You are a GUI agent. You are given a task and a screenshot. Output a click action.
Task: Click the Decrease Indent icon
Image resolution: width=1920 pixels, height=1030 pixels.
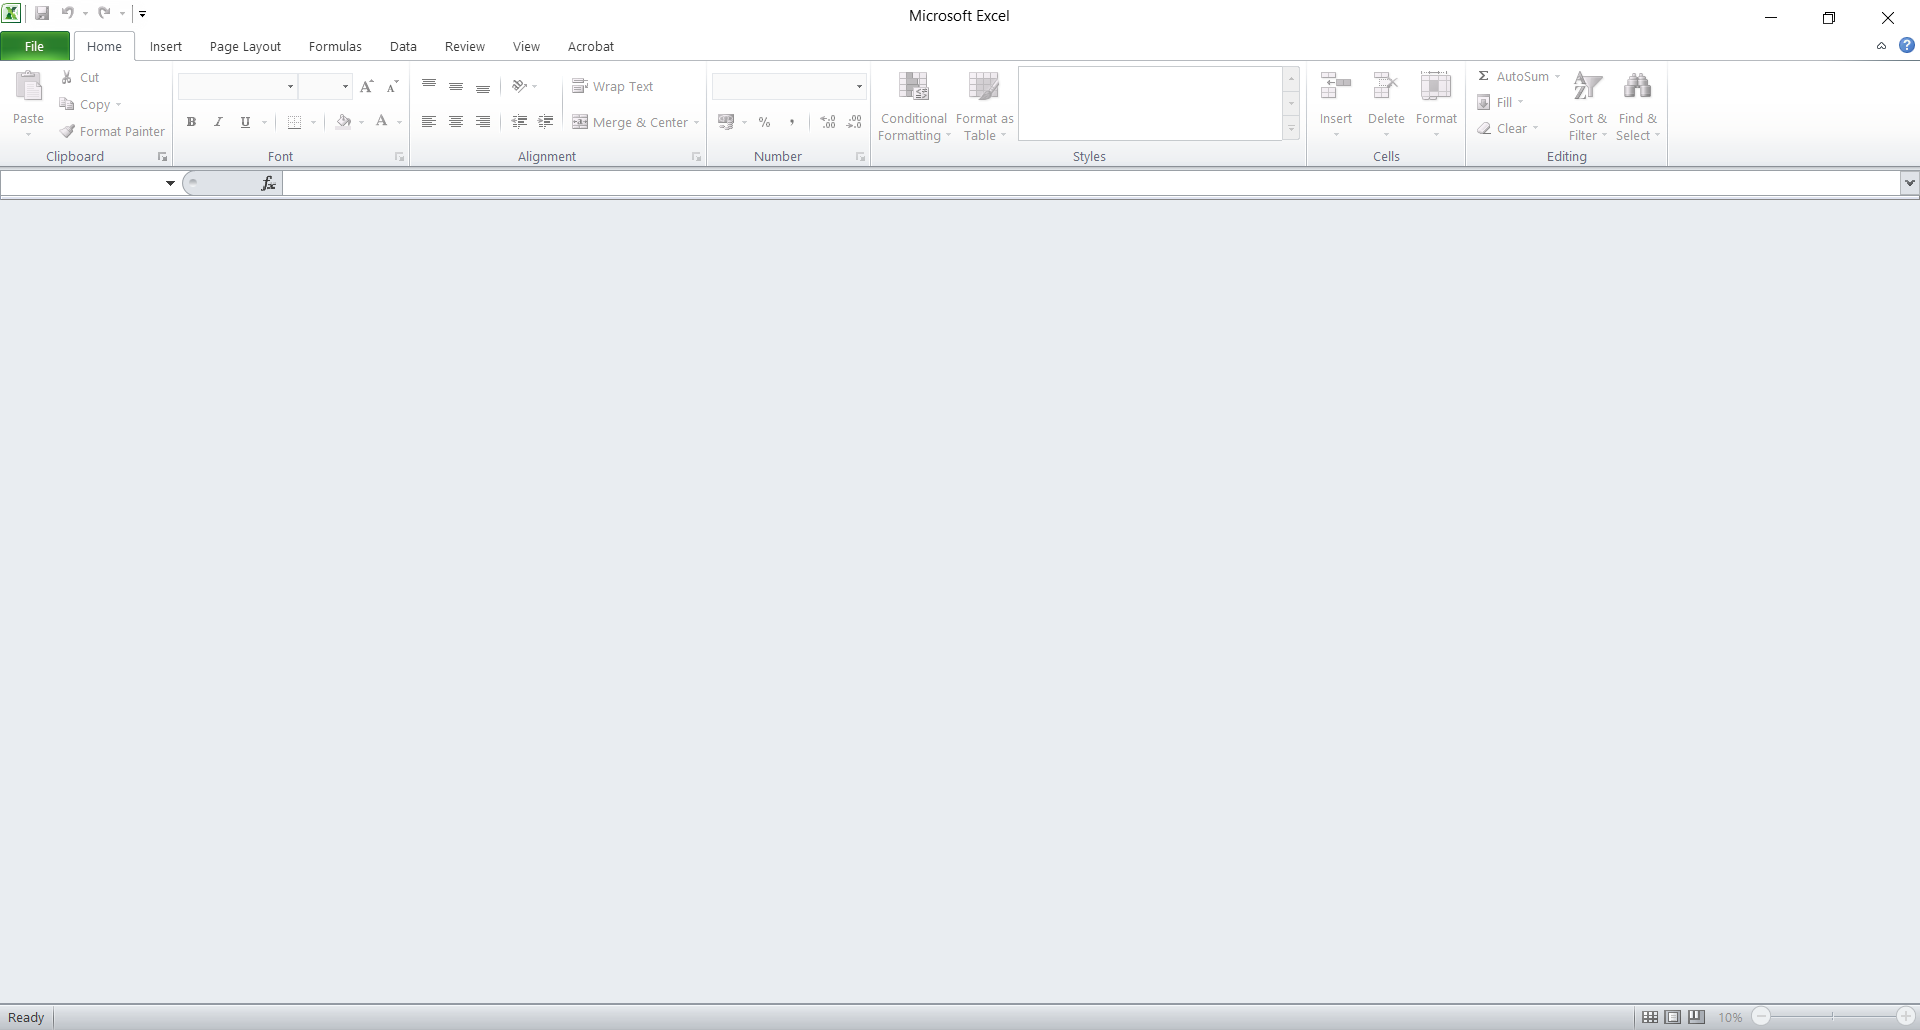click(519, 122)
